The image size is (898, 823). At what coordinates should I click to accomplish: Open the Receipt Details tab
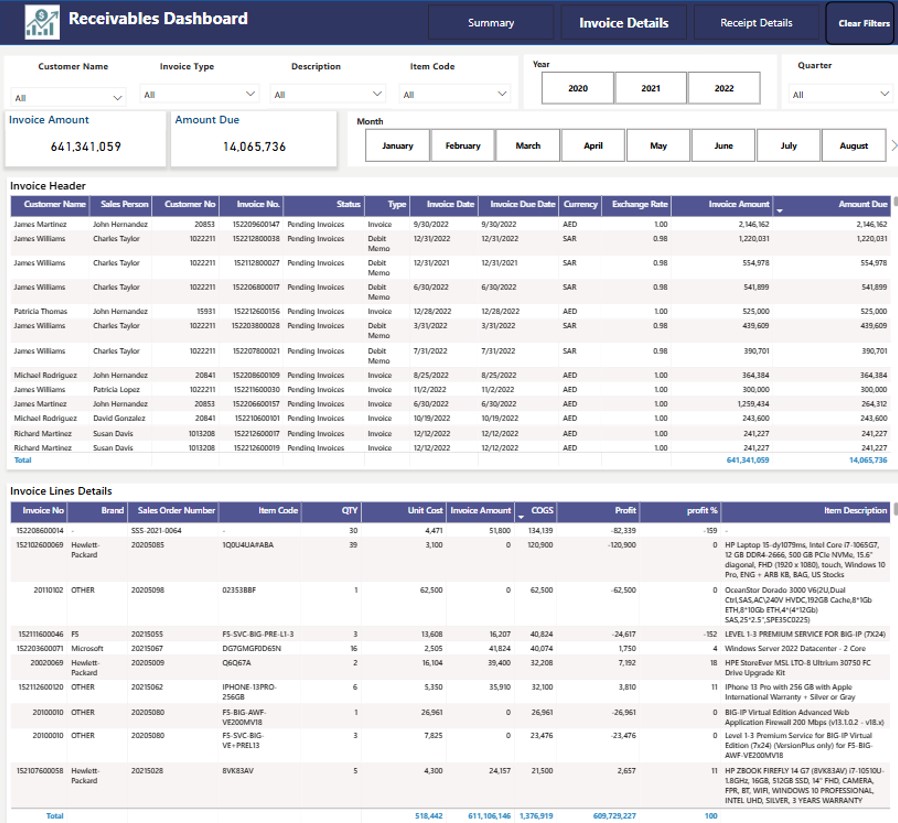(x=756, y=23)
